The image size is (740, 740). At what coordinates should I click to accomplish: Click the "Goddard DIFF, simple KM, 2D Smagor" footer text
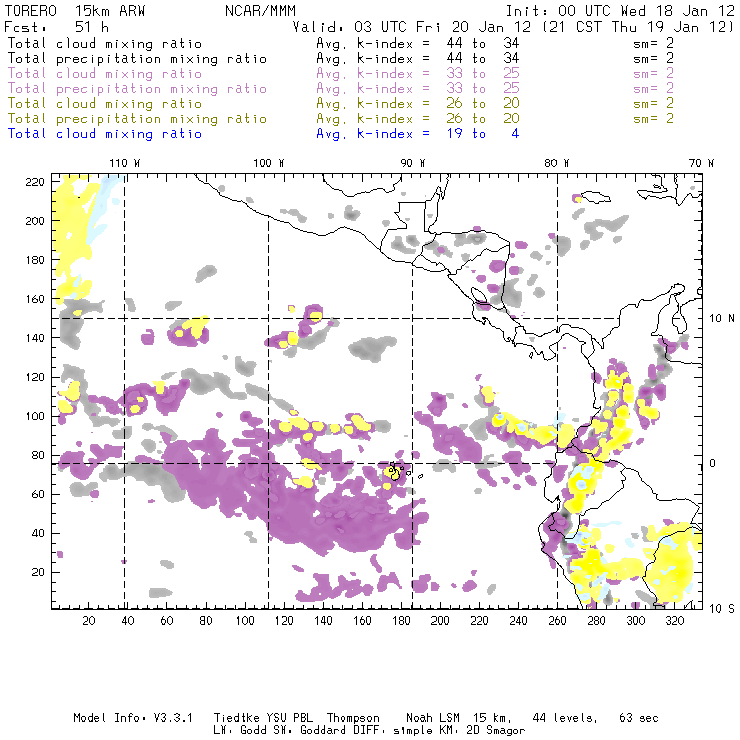(x=412, y=731)
